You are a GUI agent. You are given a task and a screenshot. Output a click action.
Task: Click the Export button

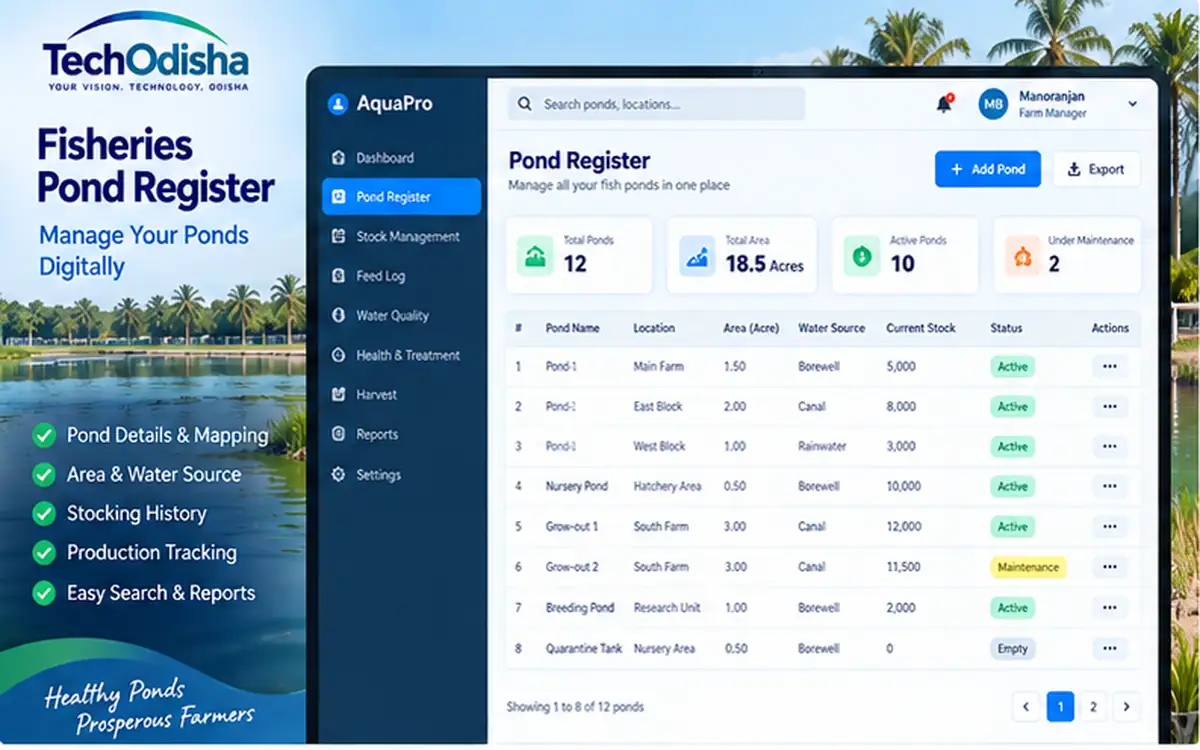pos(1096,169)
